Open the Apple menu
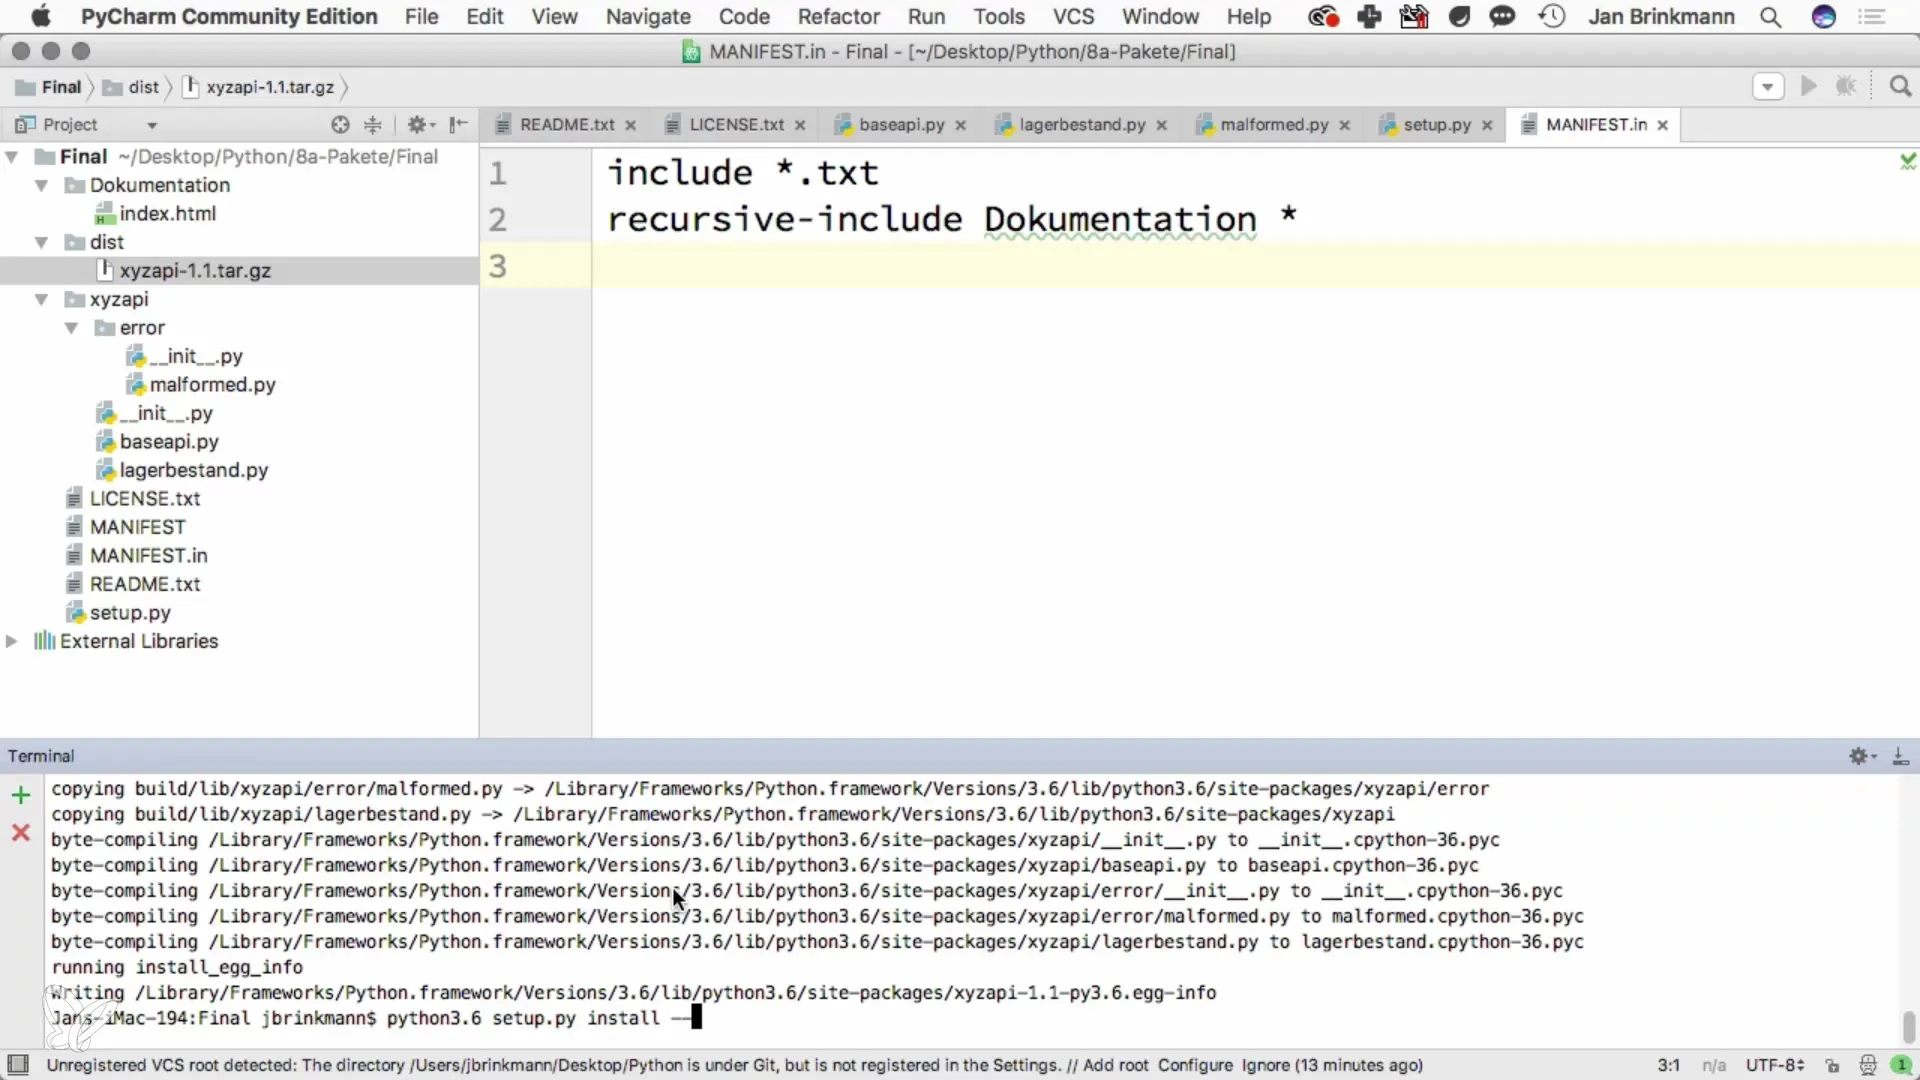Viewport: 1920px width, 1080px height. click(x=40, y=17)
